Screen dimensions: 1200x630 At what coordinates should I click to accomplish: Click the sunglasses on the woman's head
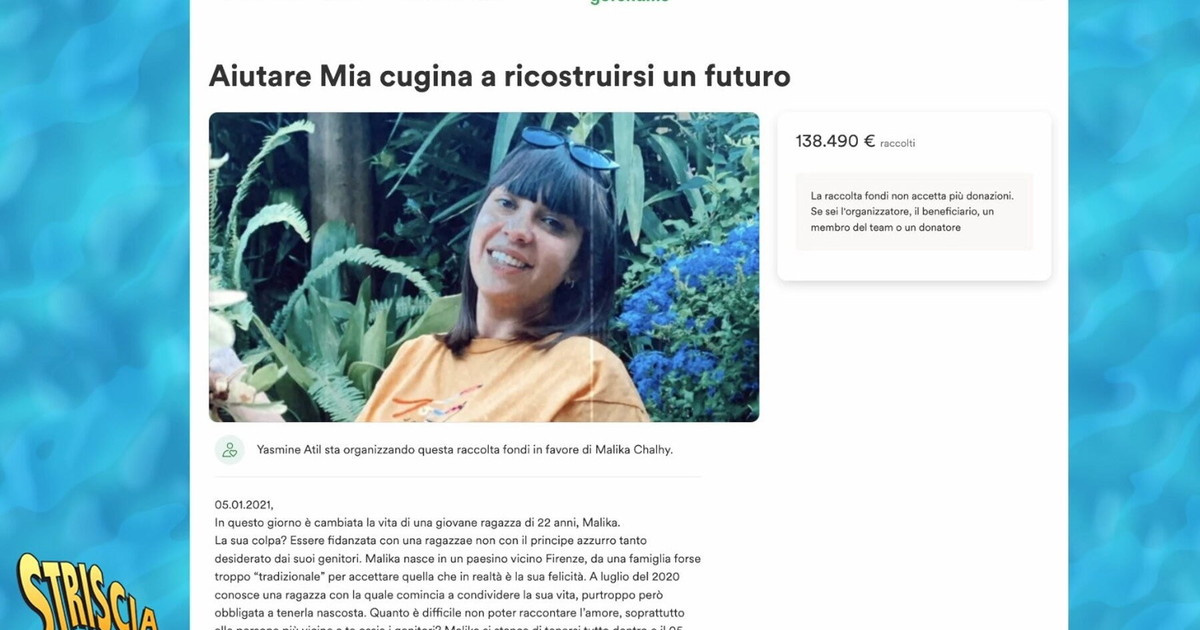coord(568,147)
